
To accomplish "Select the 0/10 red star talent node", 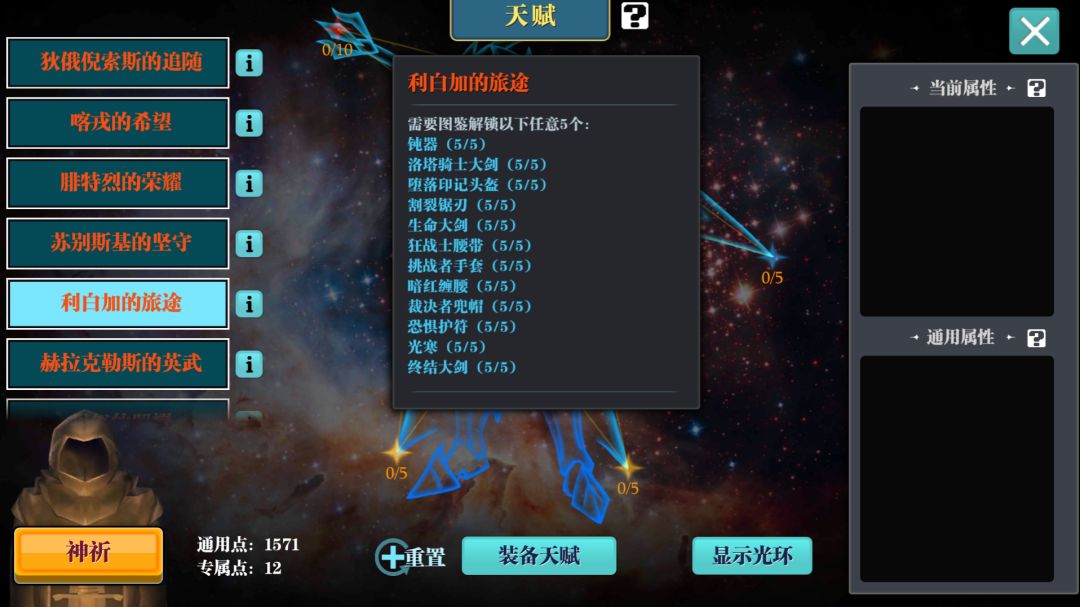I will [337, 31].
